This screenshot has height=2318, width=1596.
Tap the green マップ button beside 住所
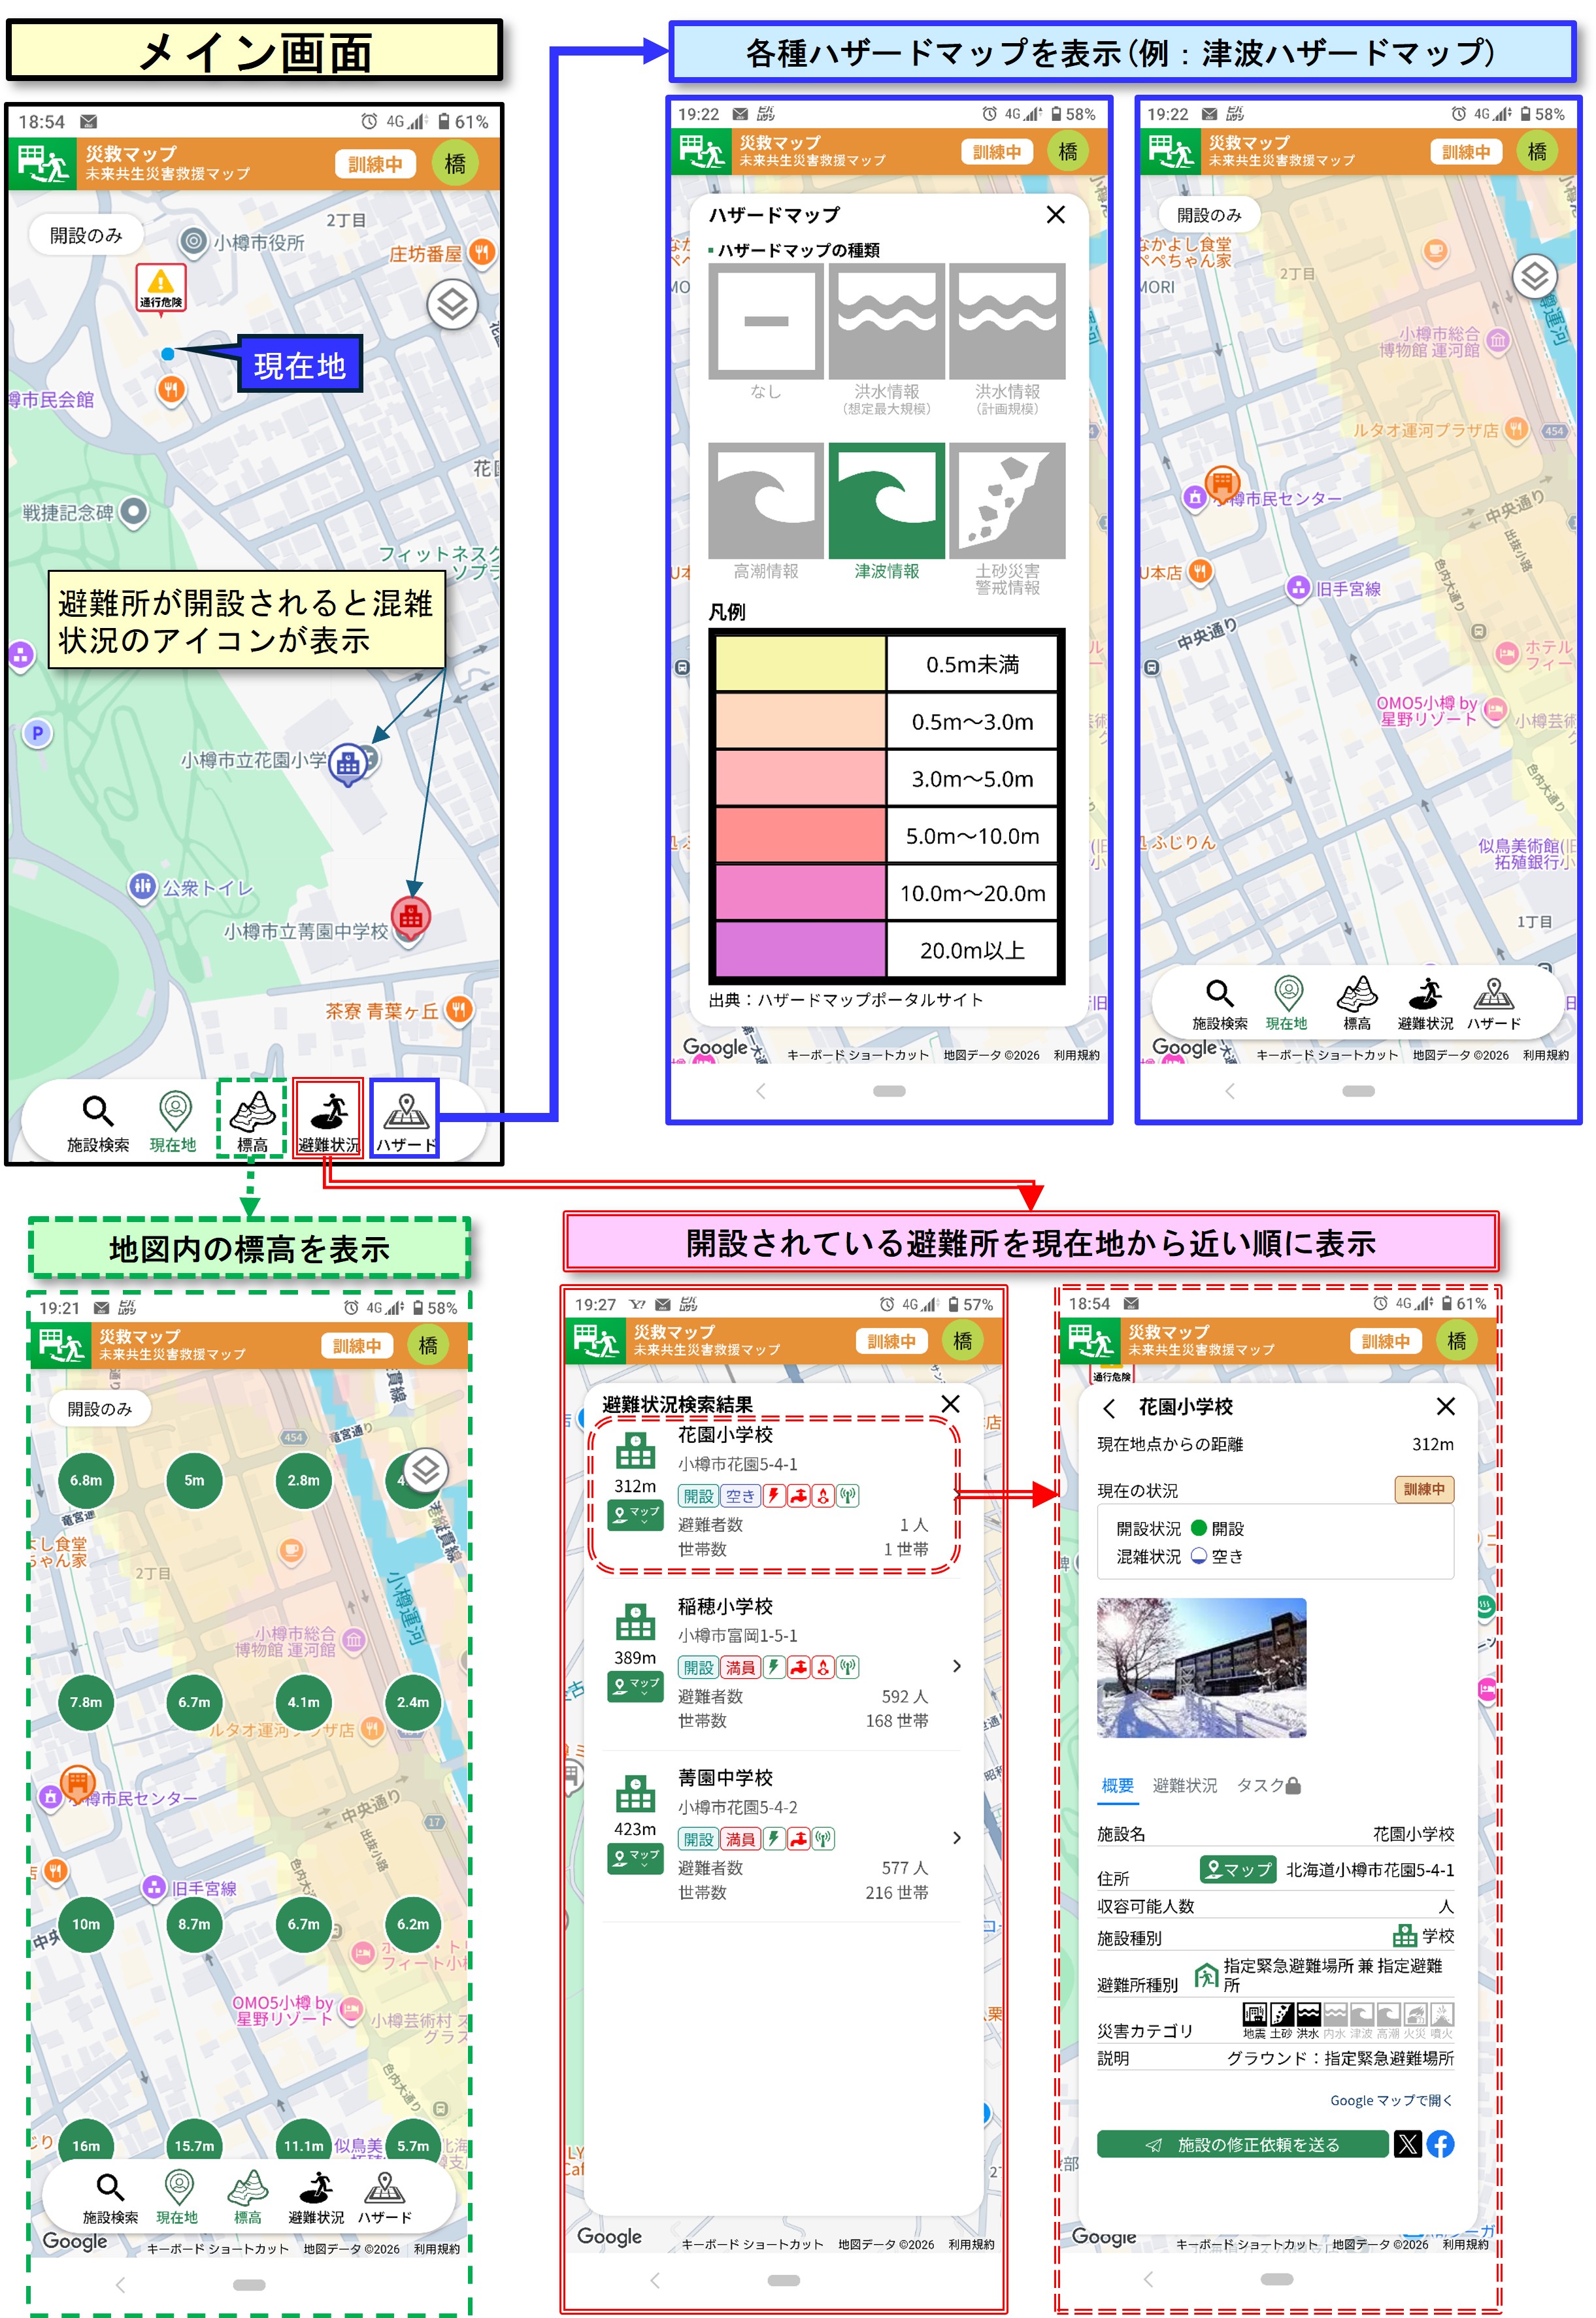[1238, 1869]
